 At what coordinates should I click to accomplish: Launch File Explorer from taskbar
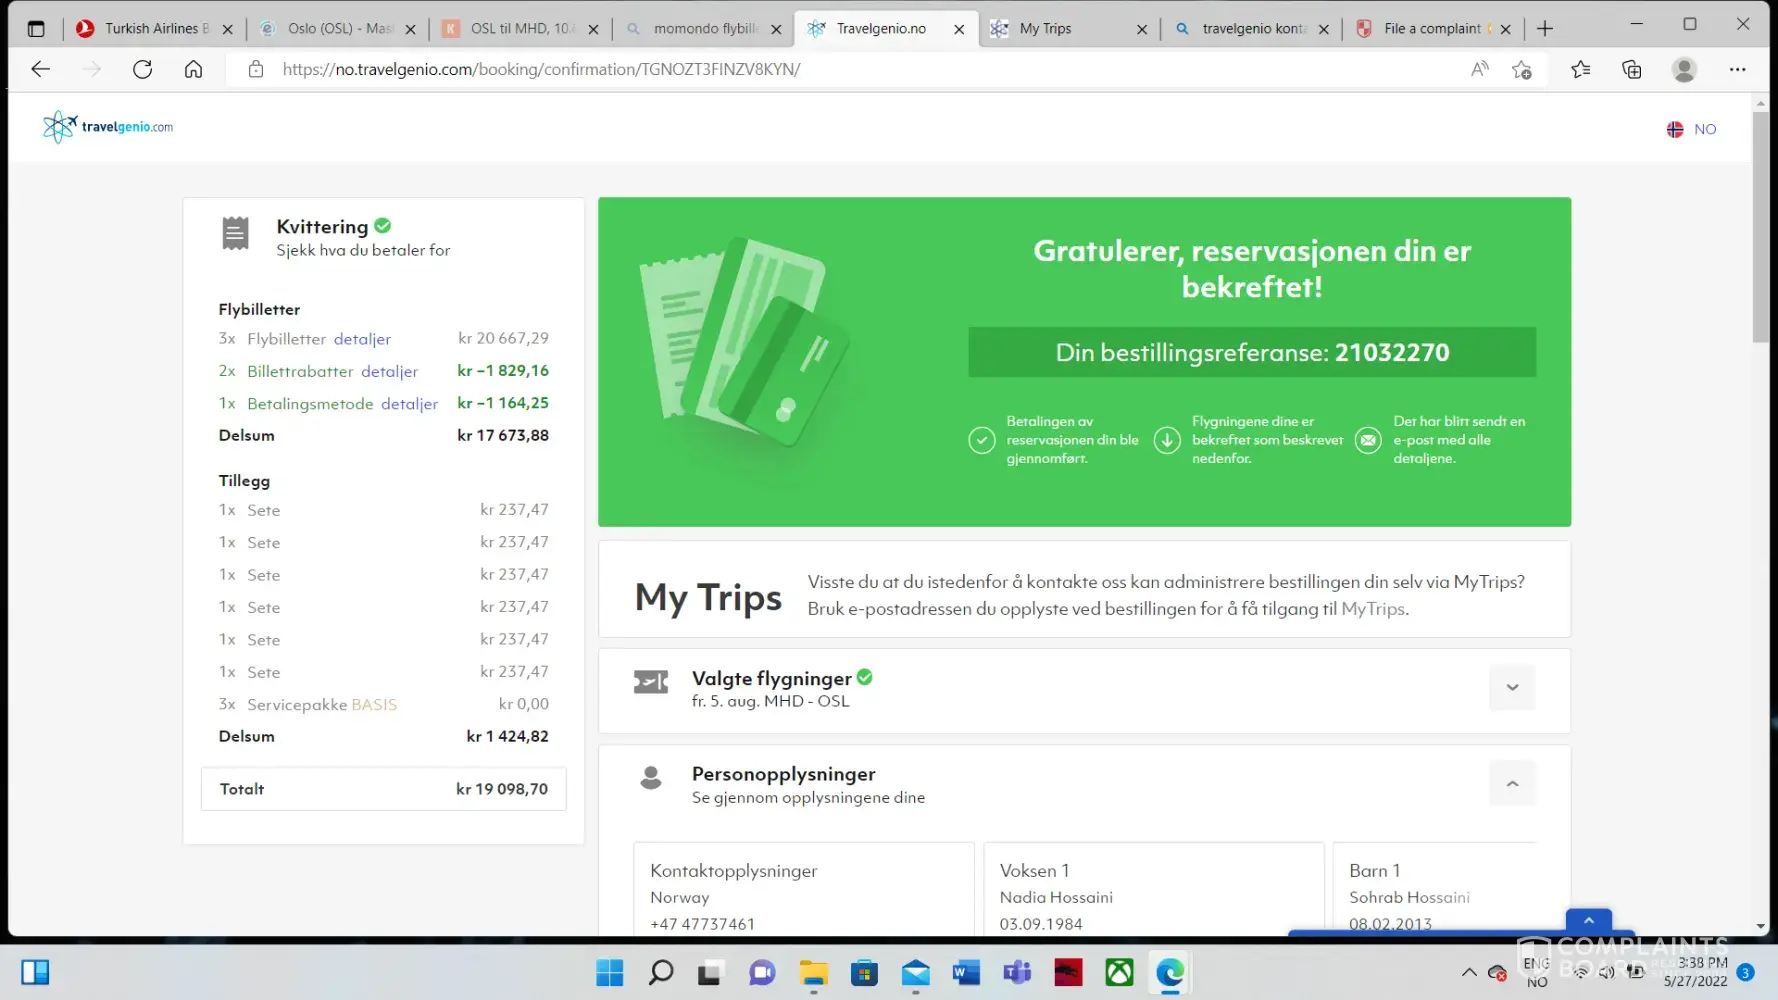(x=813, y=972)
